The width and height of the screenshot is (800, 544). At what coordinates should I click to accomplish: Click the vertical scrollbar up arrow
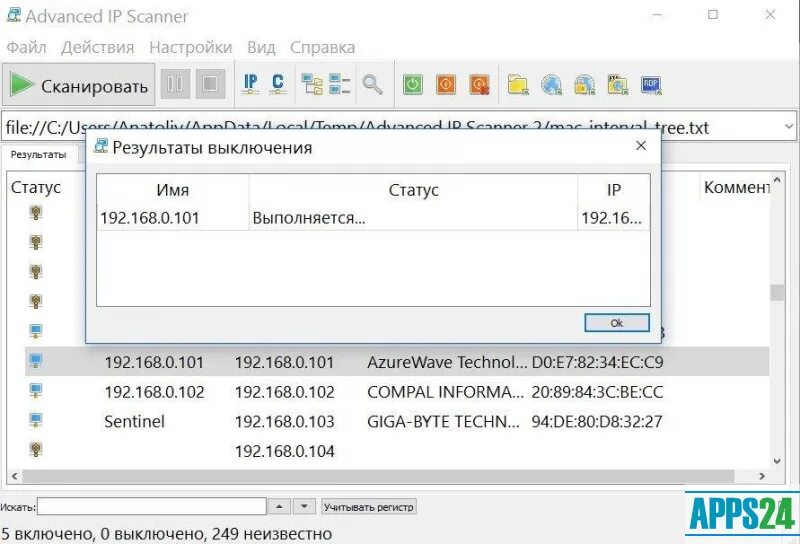tap(777, 180)
